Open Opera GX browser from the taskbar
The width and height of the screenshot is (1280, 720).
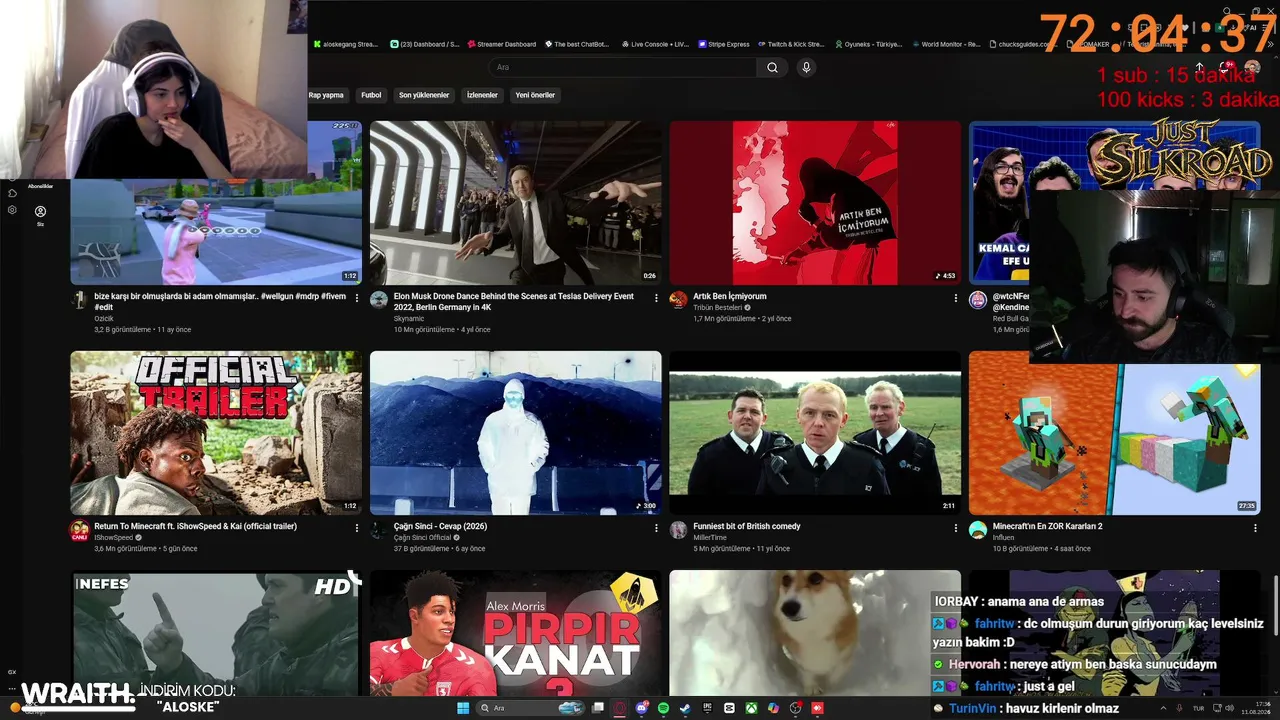(619, 708)
